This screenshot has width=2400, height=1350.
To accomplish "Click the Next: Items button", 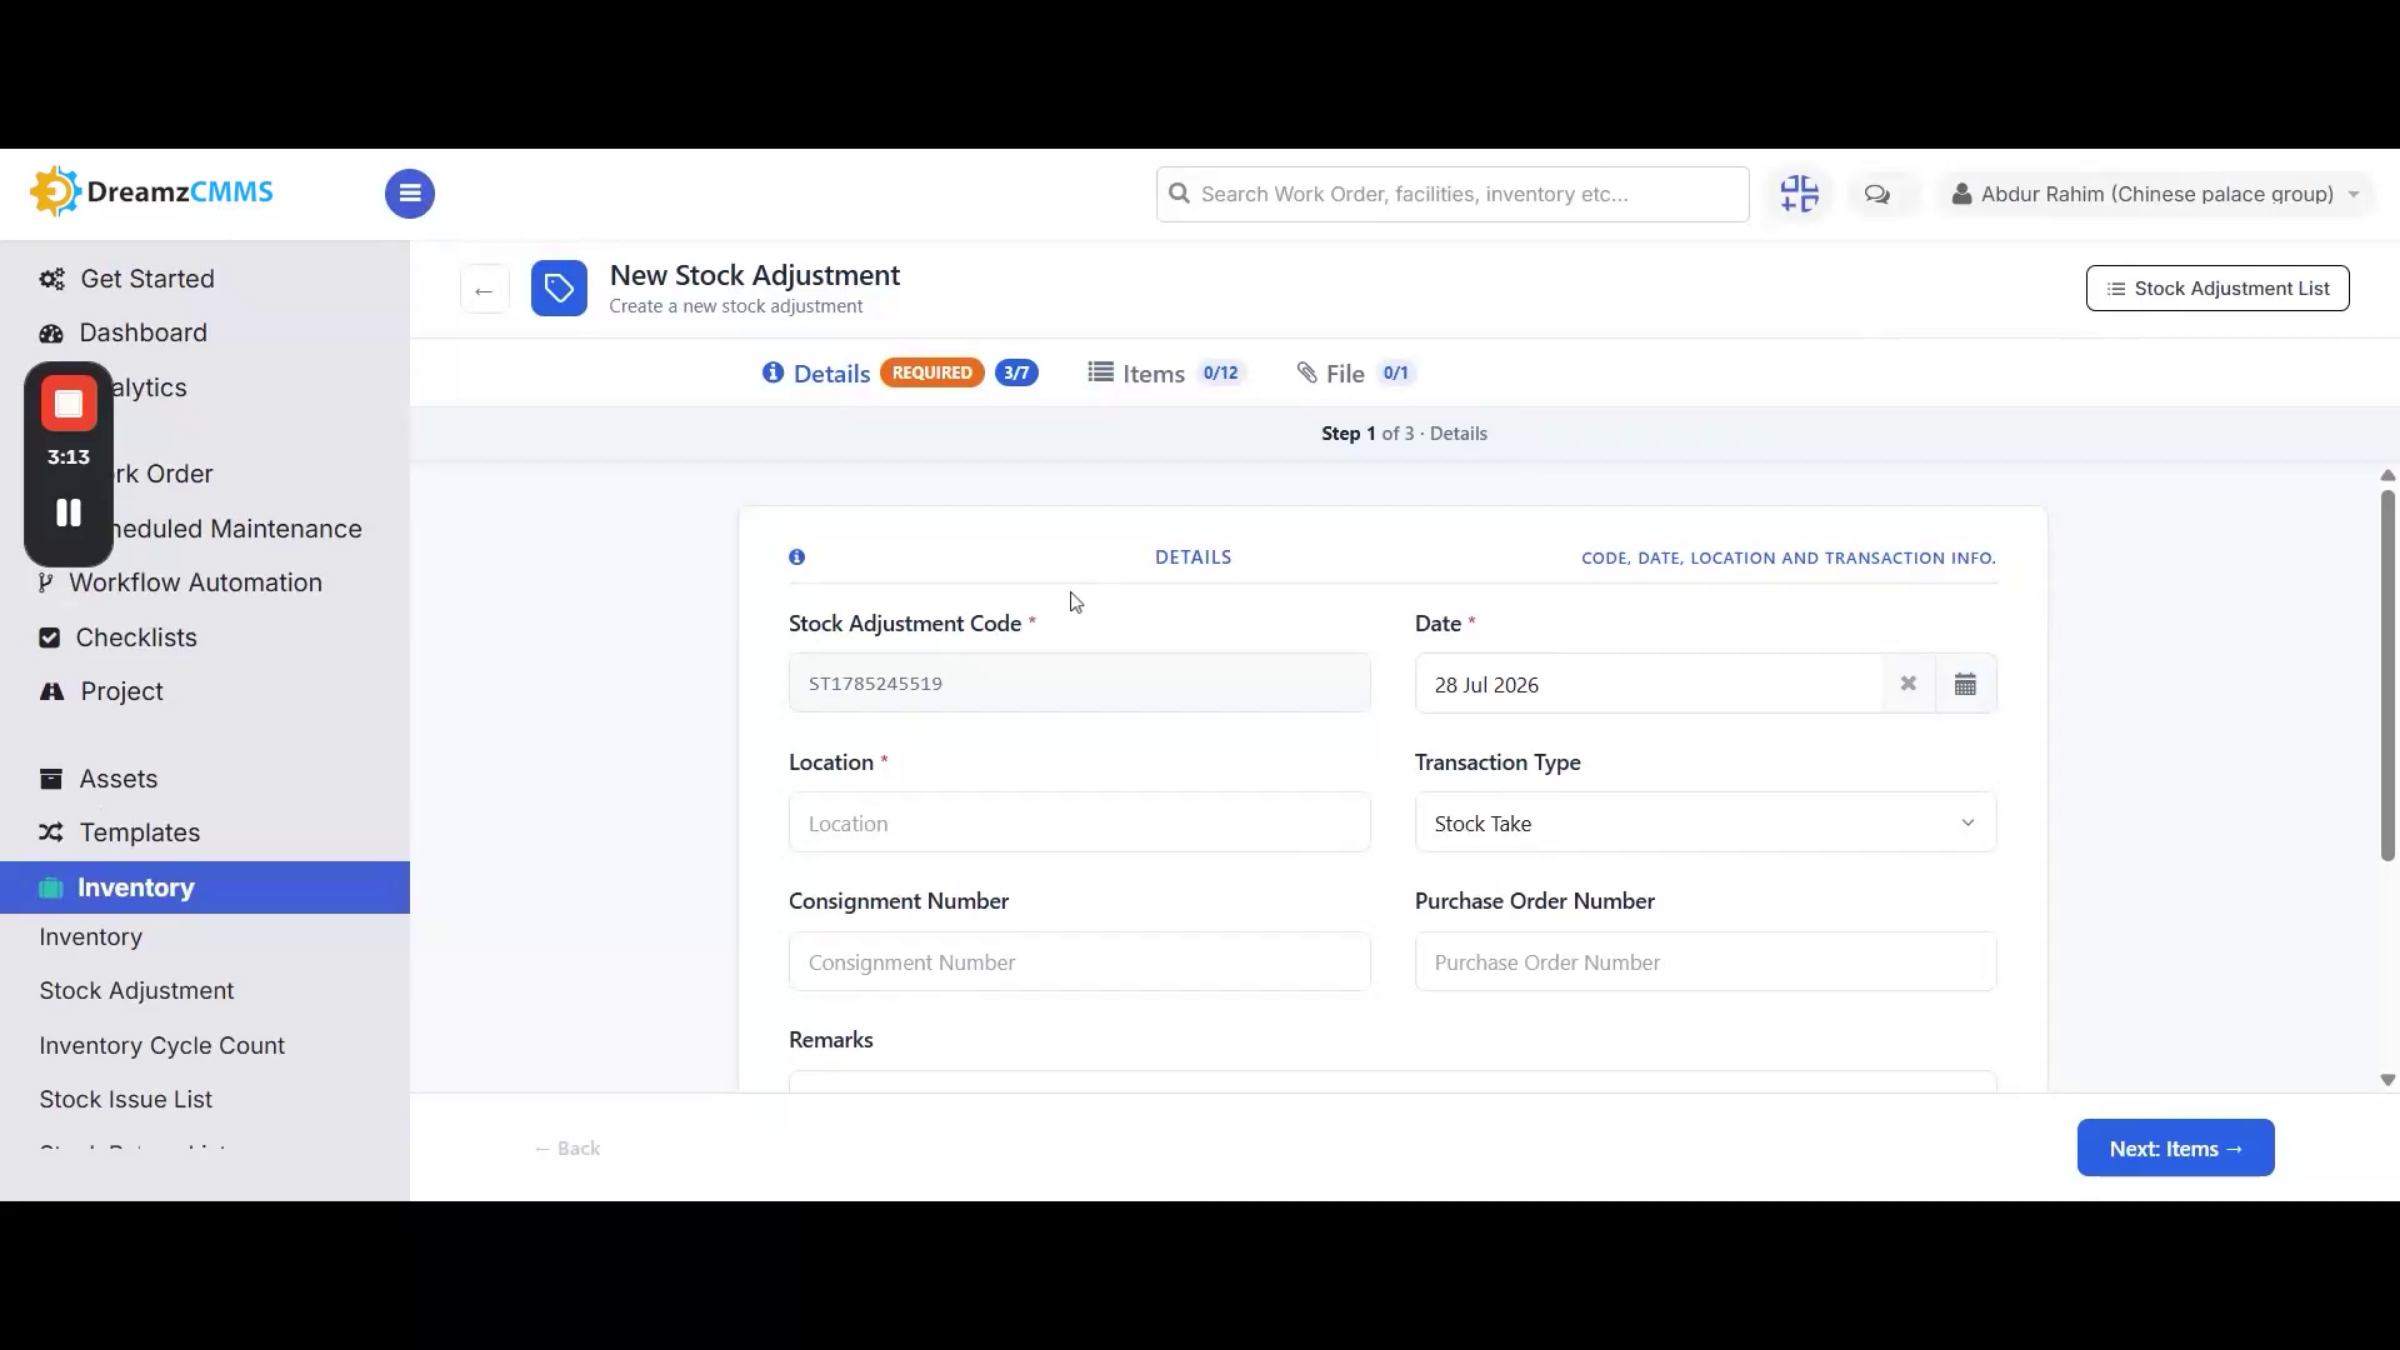I will tap(2176, 1148).
